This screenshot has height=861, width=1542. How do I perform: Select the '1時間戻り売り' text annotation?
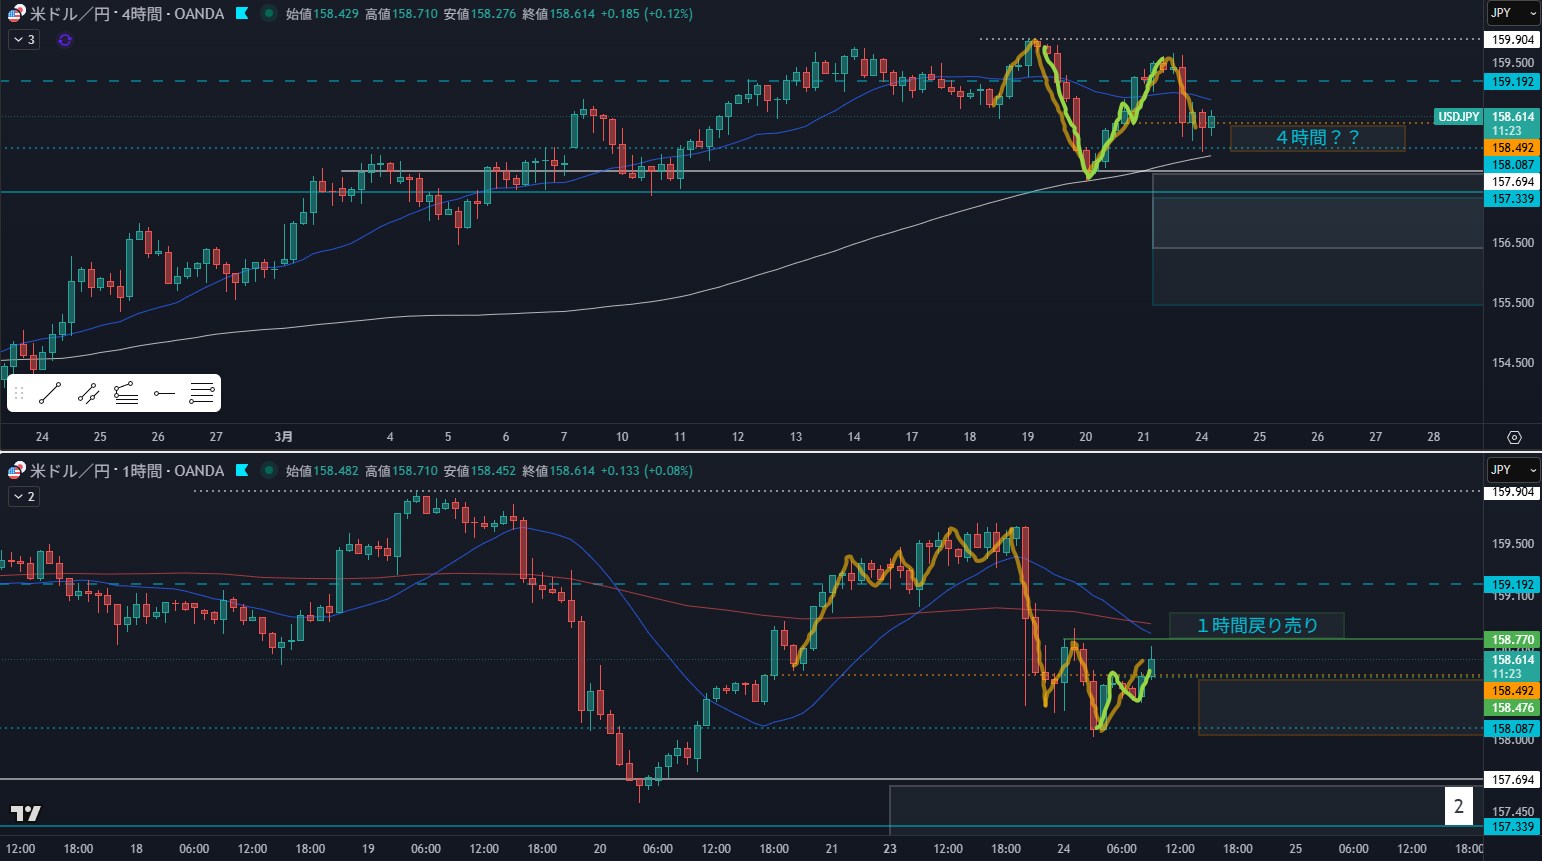pos(1257,626)
